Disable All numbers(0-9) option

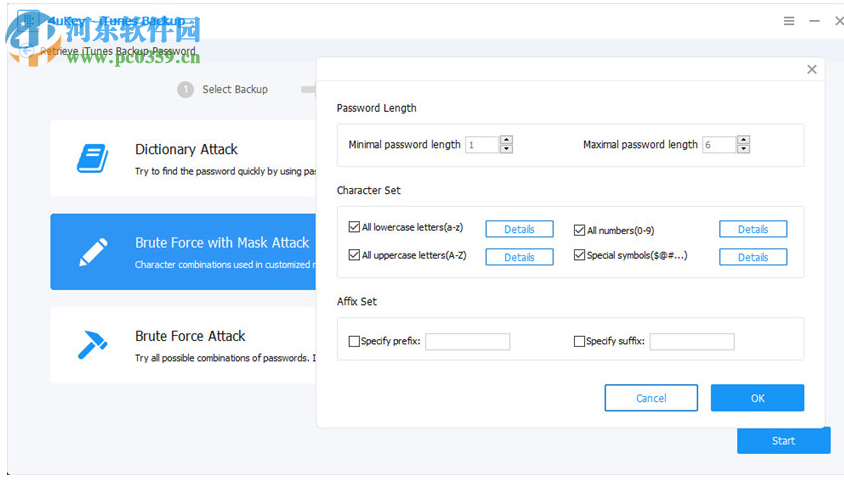tap(579, 230)
